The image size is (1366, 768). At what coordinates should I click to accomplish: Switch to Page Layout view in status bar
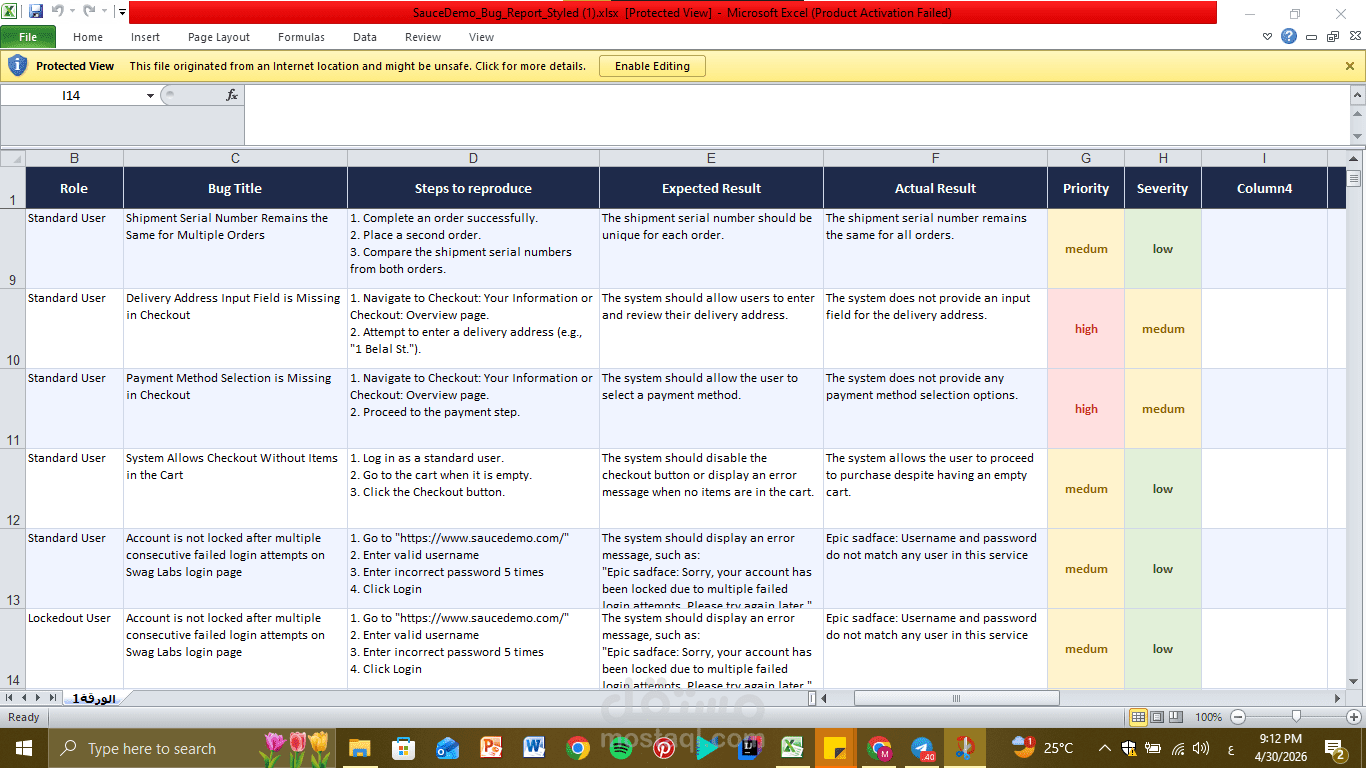(x=1157, y=717)
